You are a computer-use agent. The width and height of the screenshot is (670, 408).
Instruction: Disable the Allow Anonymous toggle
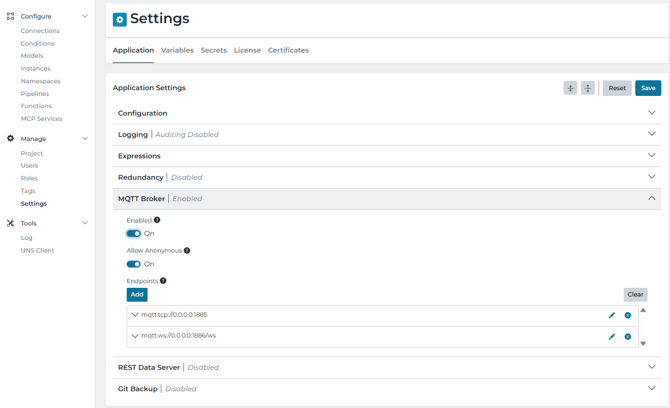click(x=133, y=264)
